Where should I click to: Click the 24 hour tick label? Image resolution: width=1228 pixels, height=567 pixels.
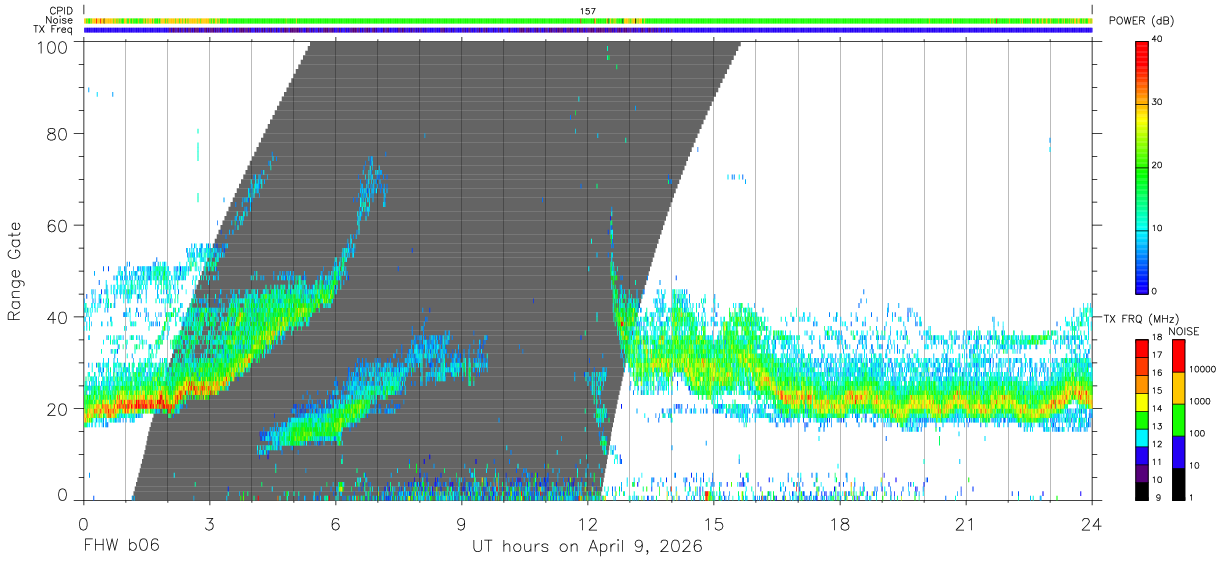tap(1092, 524)
